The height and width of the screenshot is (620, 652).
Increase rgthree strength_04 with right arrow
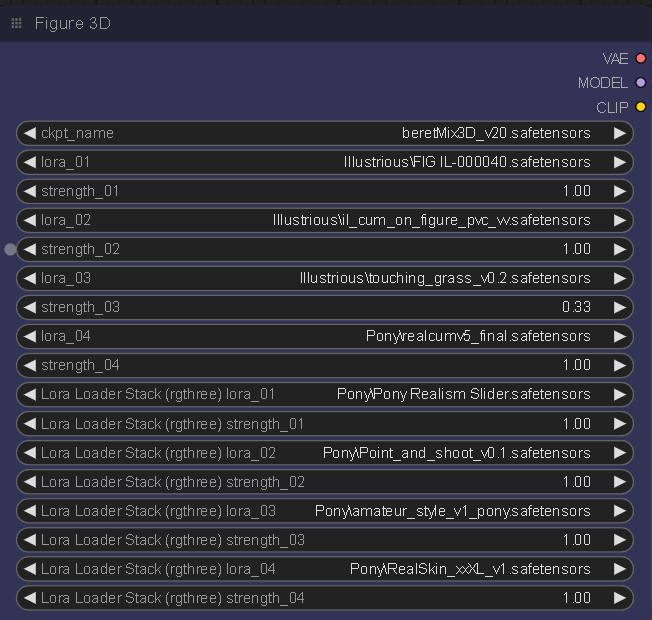[620, 598]
